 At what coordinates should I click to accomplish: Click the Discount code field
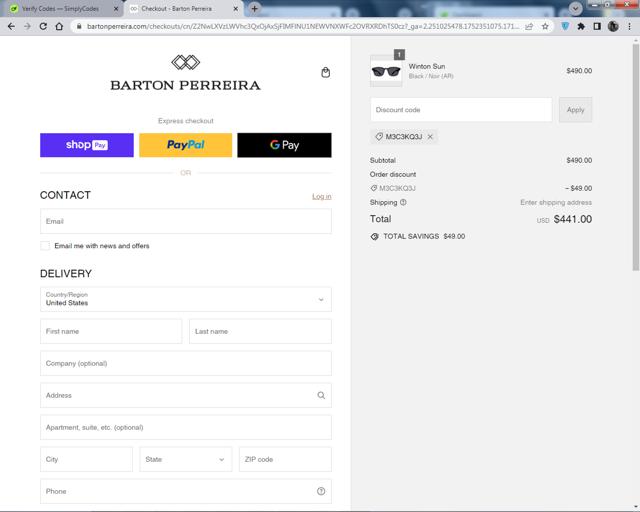[461, 109]
